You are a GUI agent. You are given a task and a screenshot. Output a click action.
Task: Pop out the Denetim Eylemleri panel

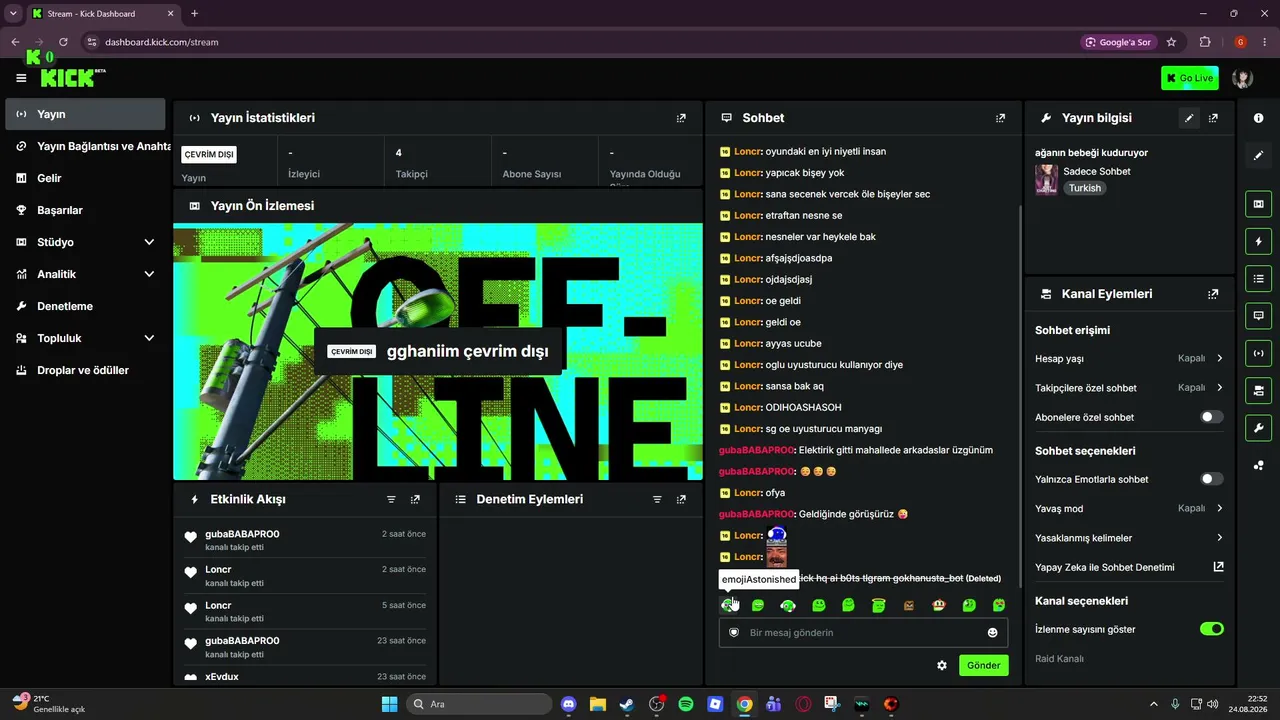(x=681, y=499)
